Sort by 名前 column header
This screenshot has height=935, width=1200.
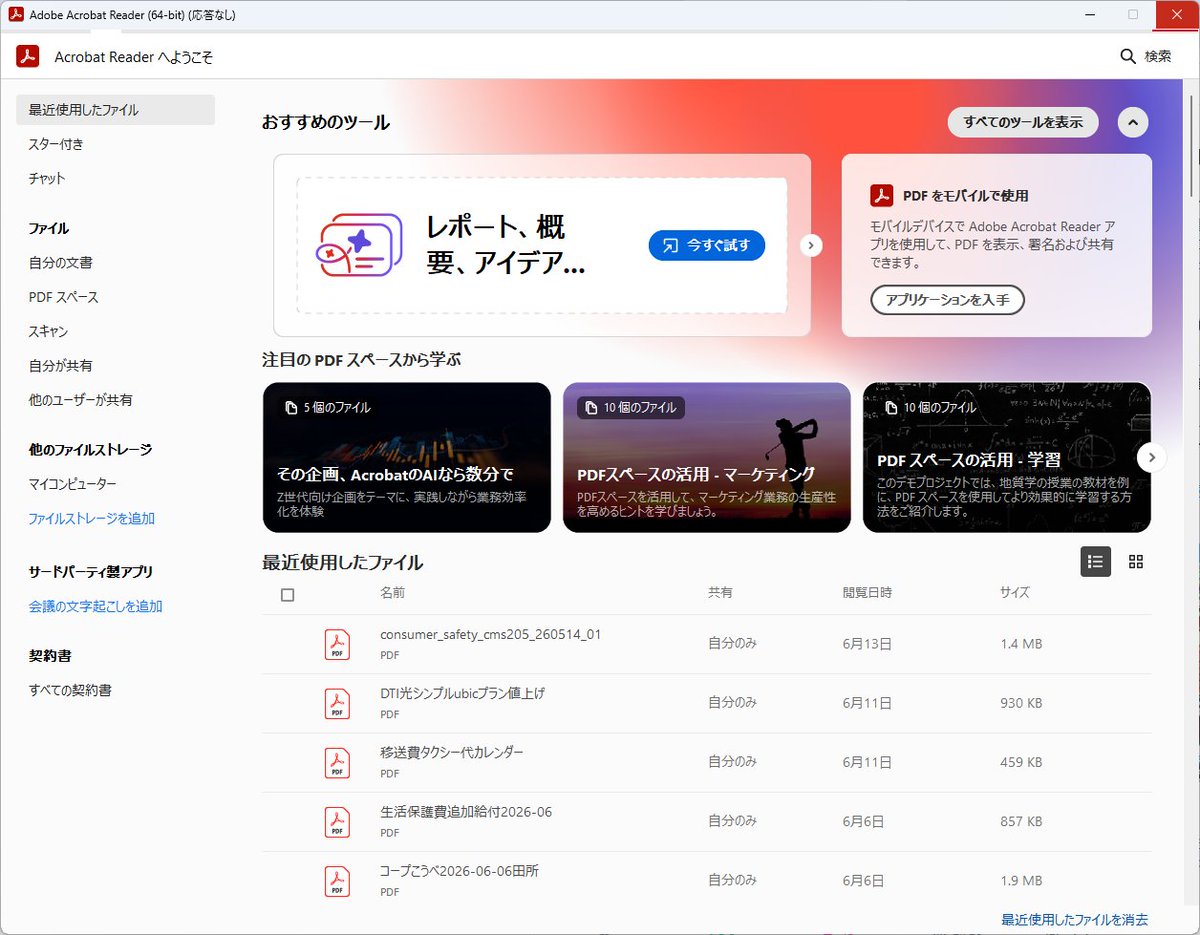coord(392,593)
